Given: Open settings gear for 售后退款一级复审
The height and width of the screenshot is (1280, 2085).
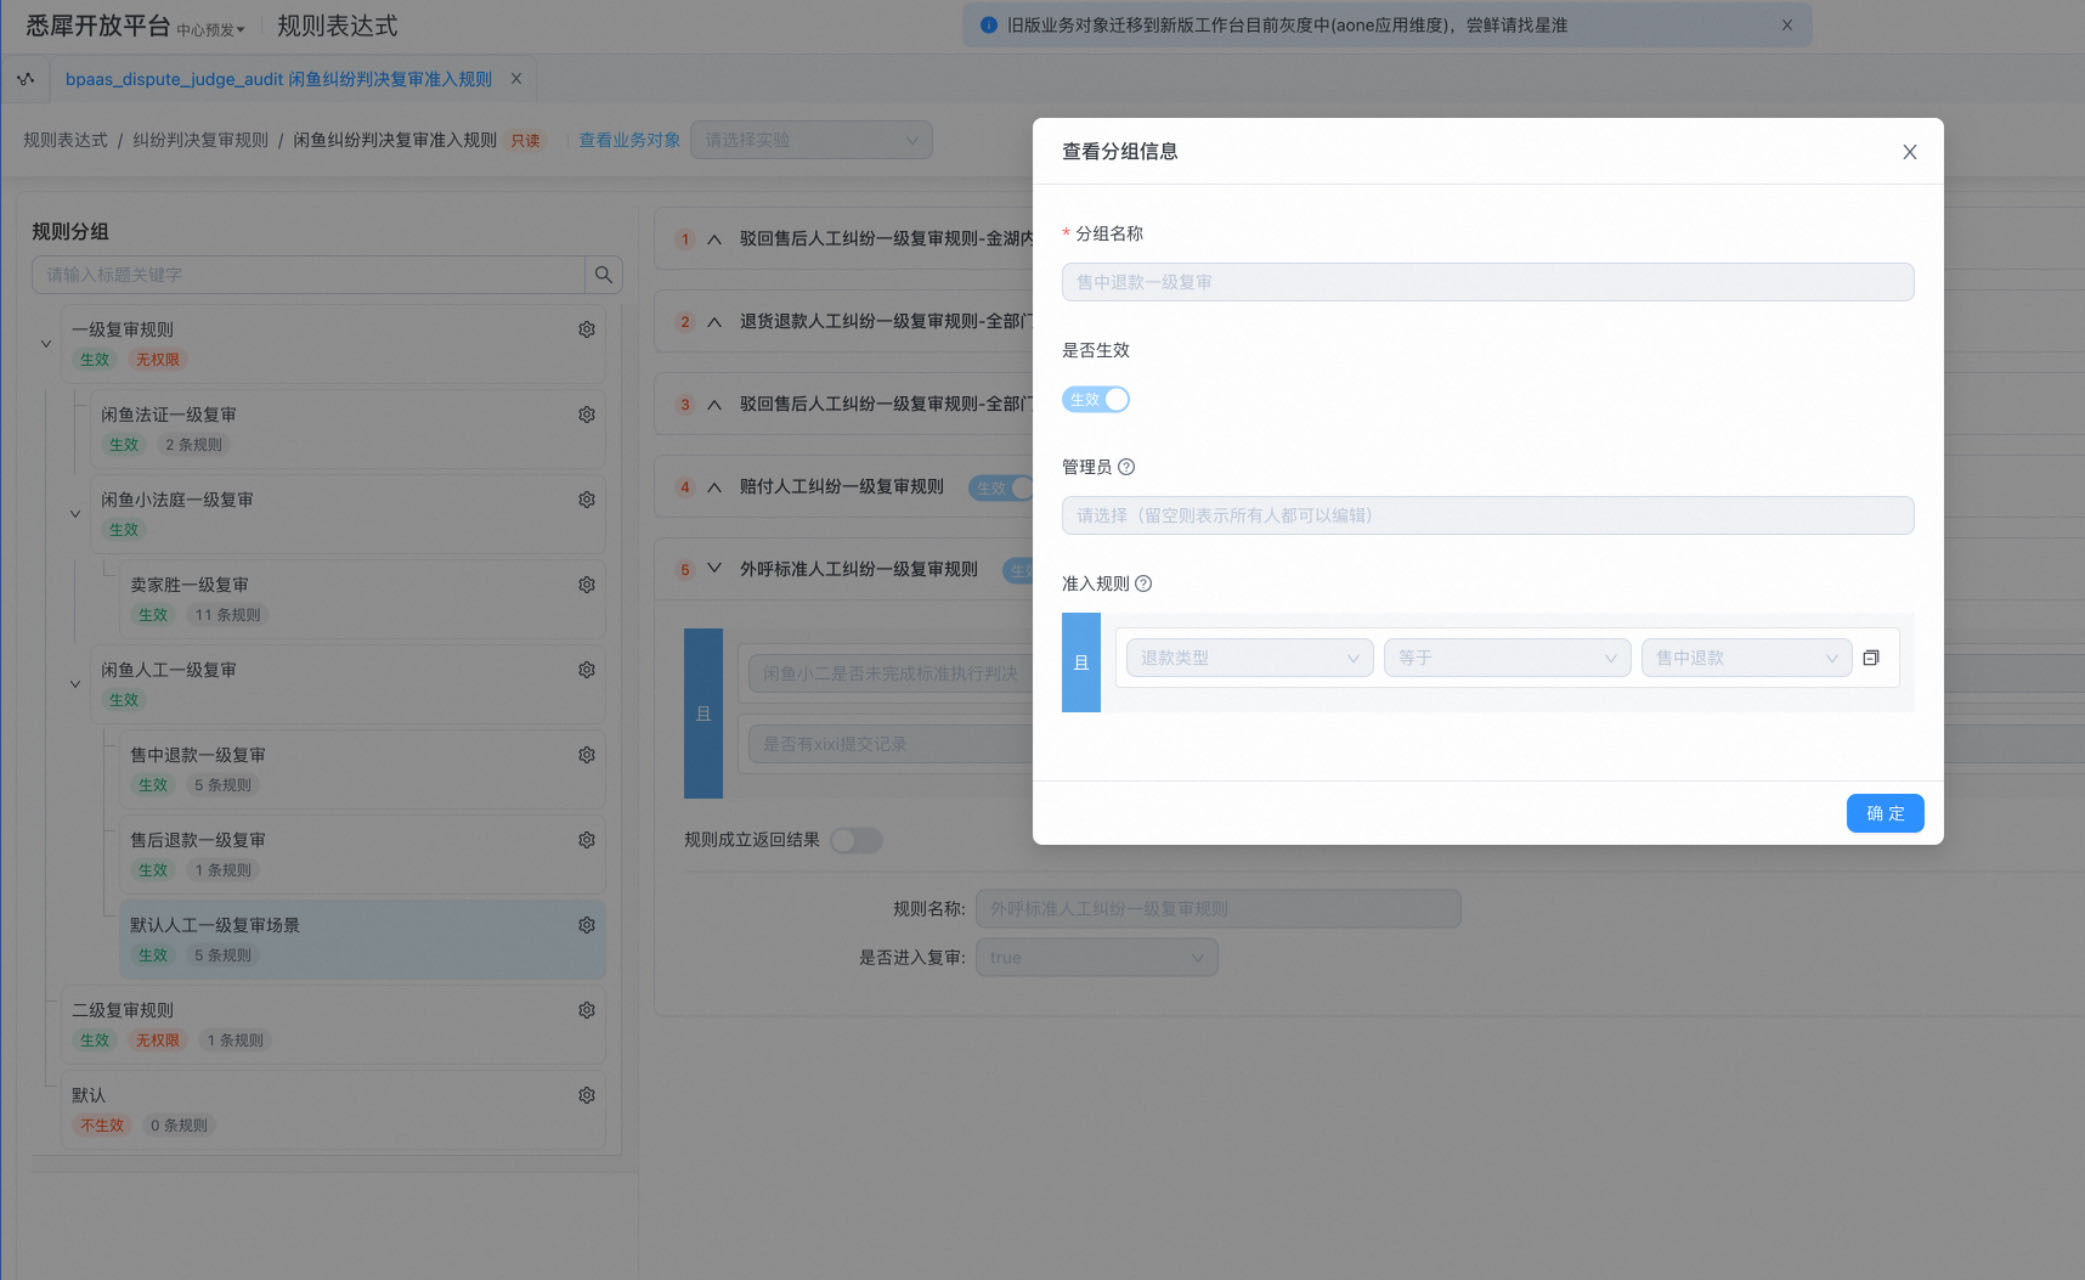Looking at the screenshot, I should [587, 840].
